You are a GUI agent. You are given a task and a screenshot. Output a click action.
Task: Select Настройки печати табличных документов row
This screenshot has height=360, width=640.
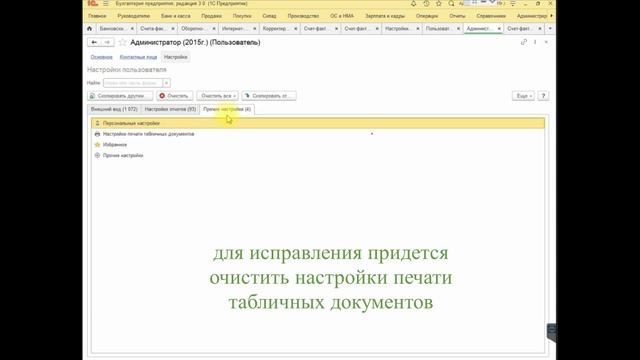pyautogui.click(x=318, y=134)
